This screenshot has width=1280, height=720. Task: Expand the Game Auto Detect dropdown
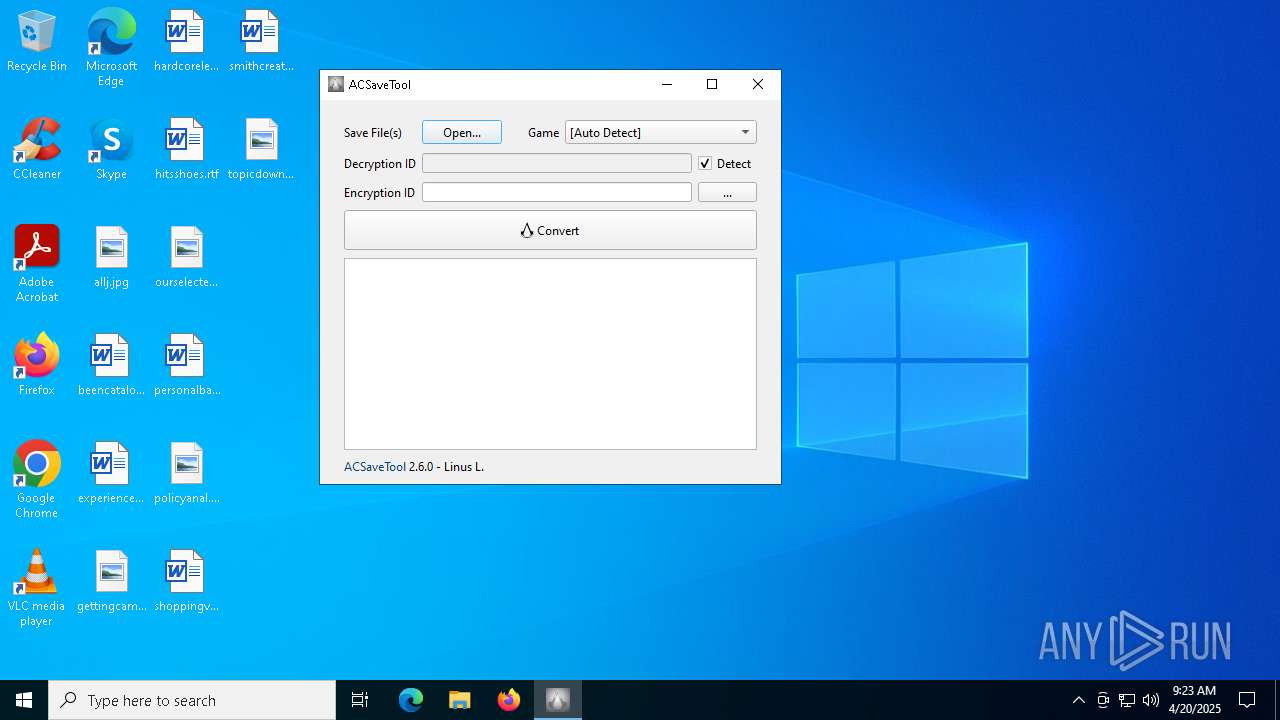click(x=661, y=132)
